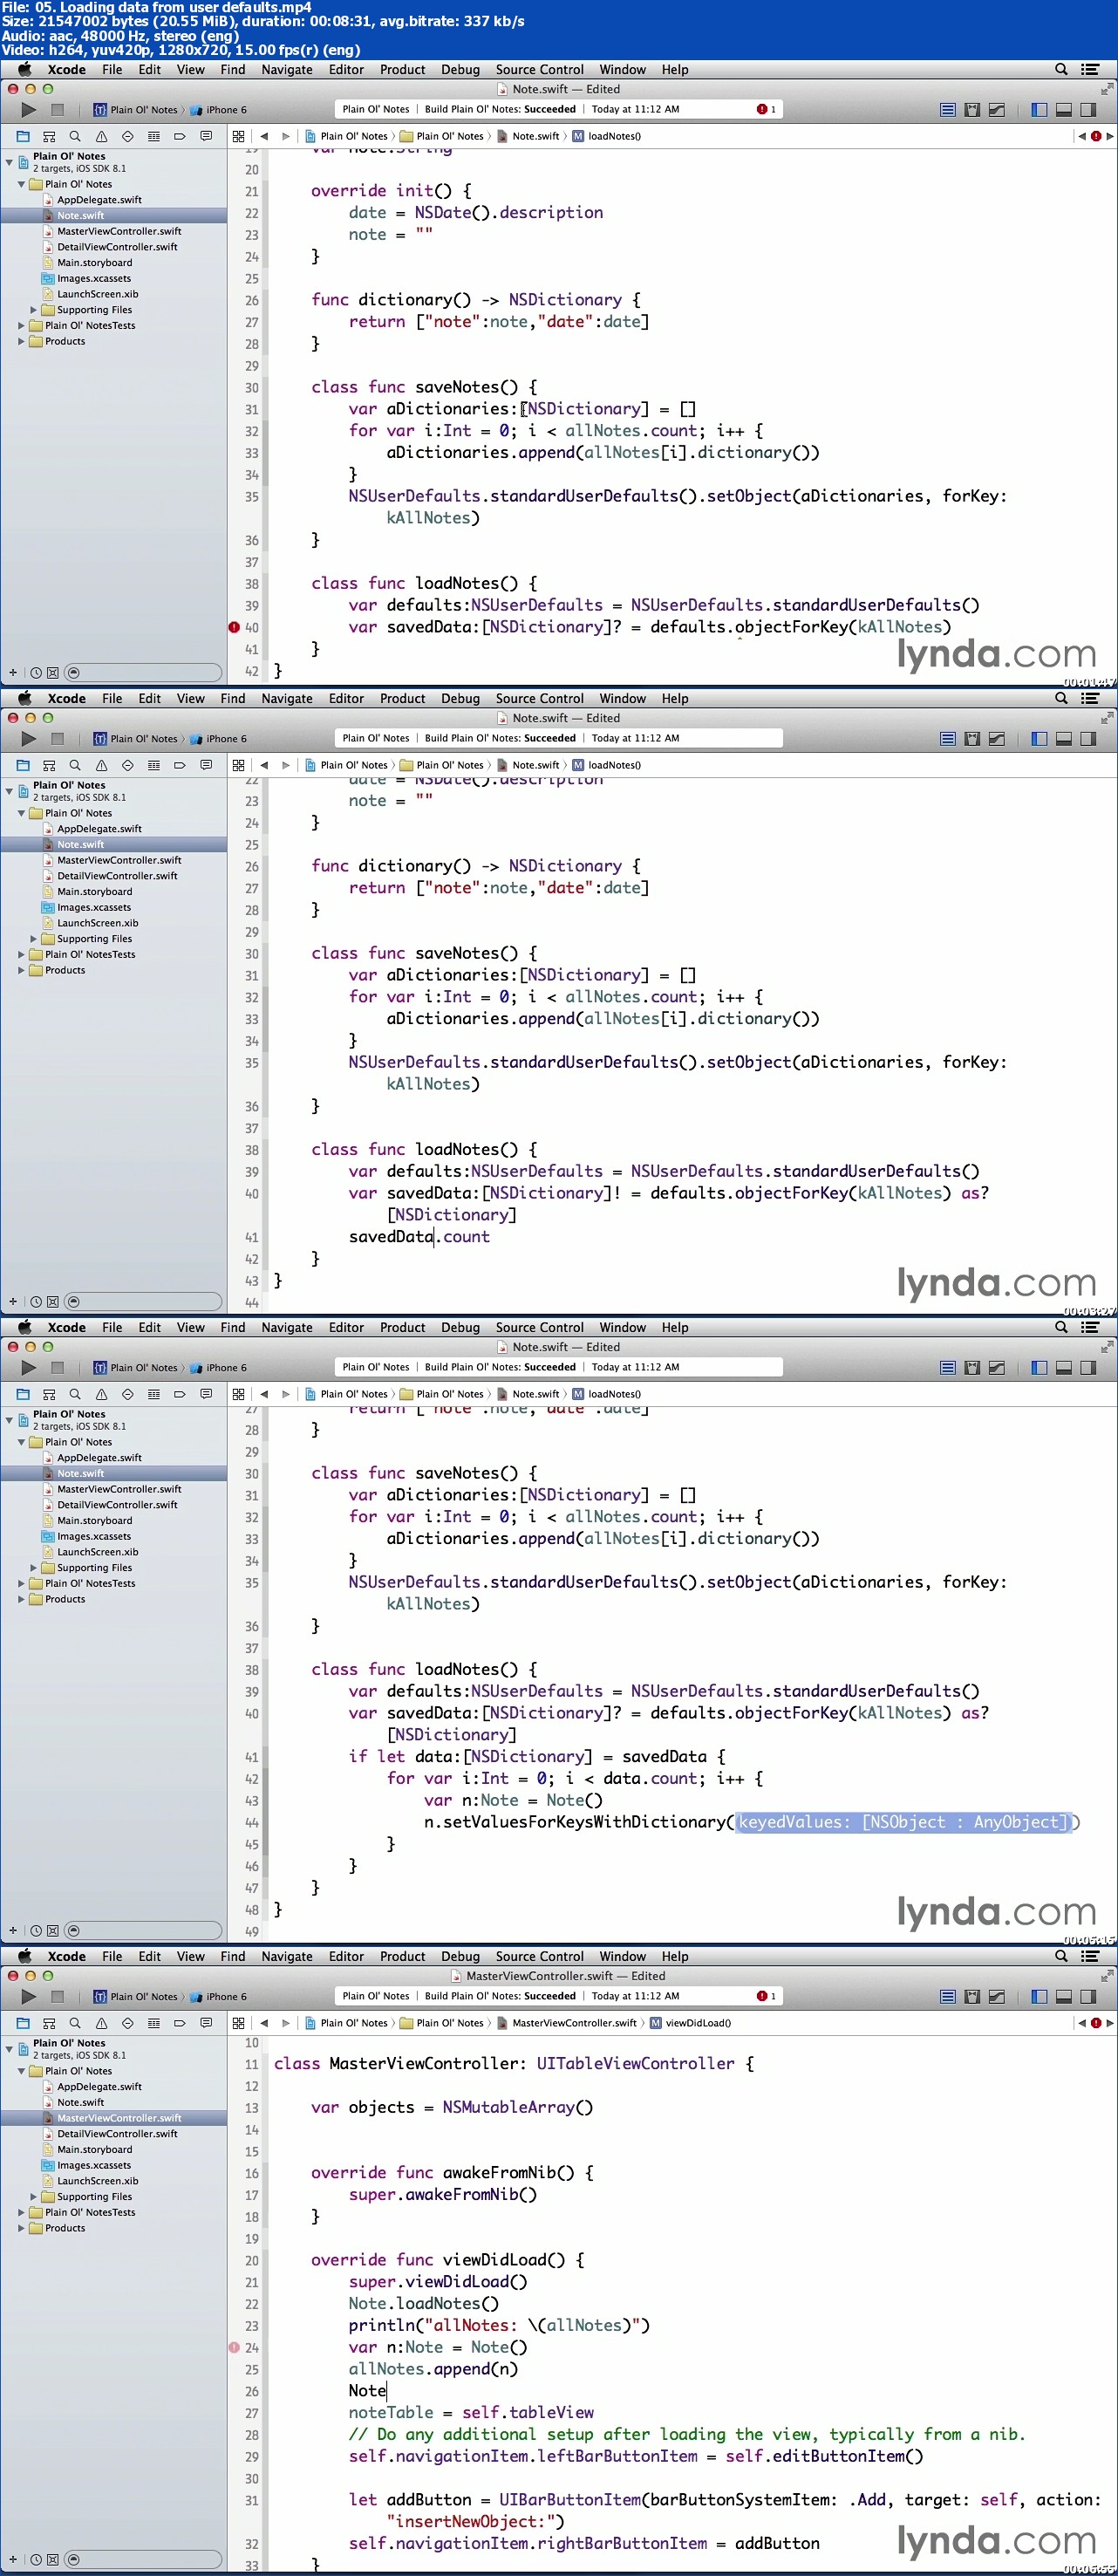The image size is (1118, 2576).
Task: Expand Supporting Files beside the selected MasterViewController.swift
Action: click(x=34, y=2197)
